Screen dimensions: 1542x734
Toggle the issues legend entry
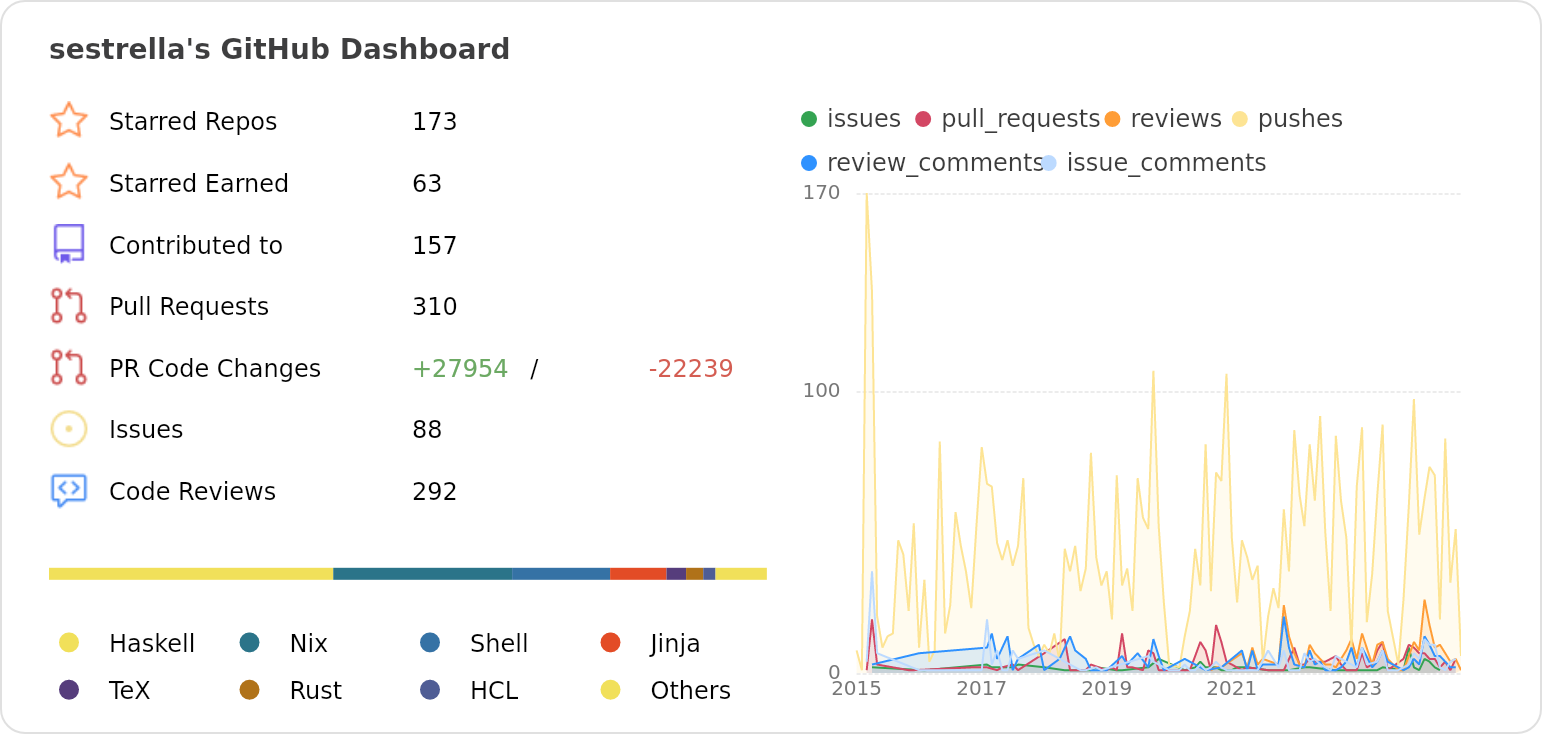851,119
